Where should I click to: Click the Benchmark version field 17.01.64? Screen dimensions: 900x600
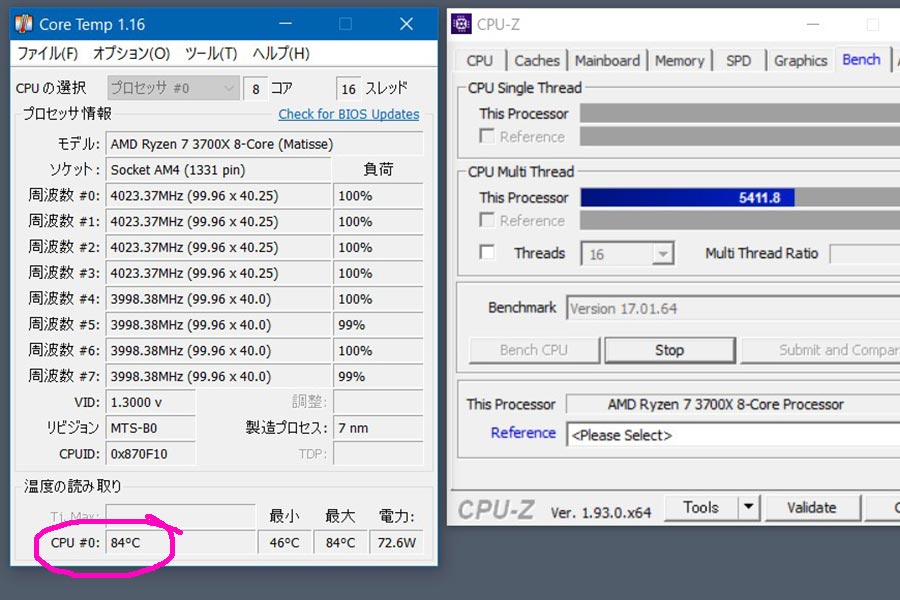click(x=734, y=308)
